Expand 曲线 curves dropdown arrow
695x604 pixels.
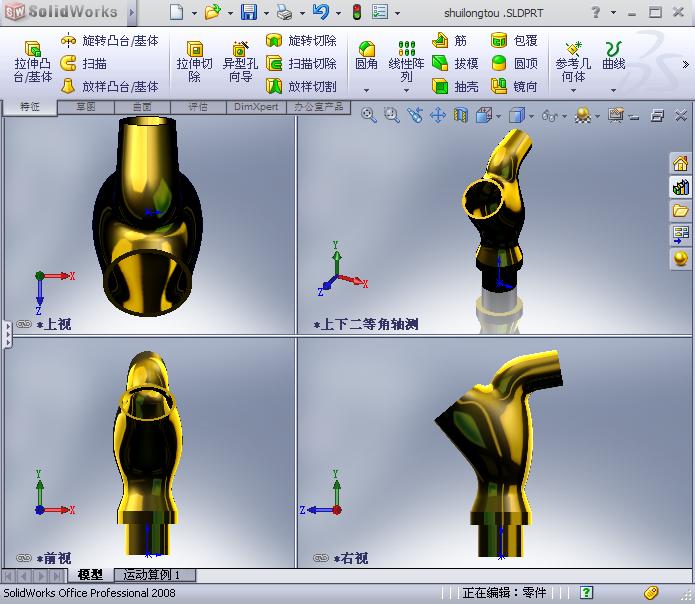coord(613,90)
